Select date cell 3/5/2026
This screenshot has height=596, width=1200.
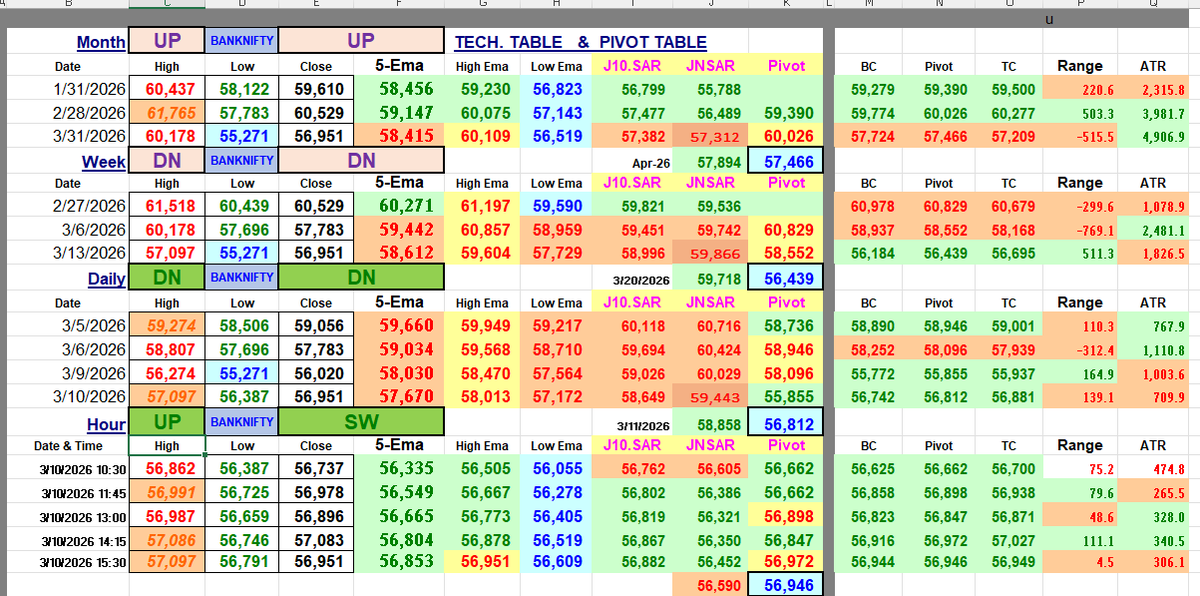coord(67,325)
